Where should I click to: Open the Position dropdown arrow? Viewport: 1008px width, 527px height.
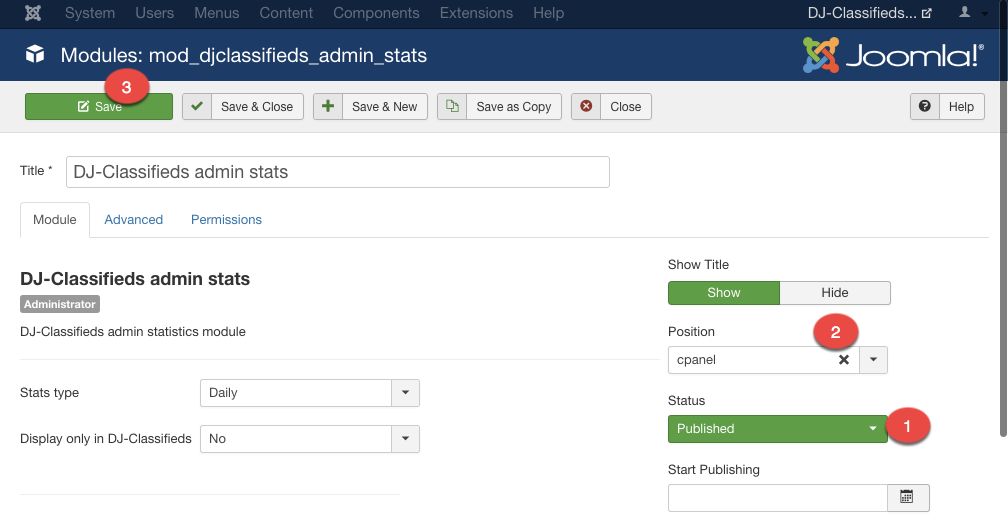point(873,360)
